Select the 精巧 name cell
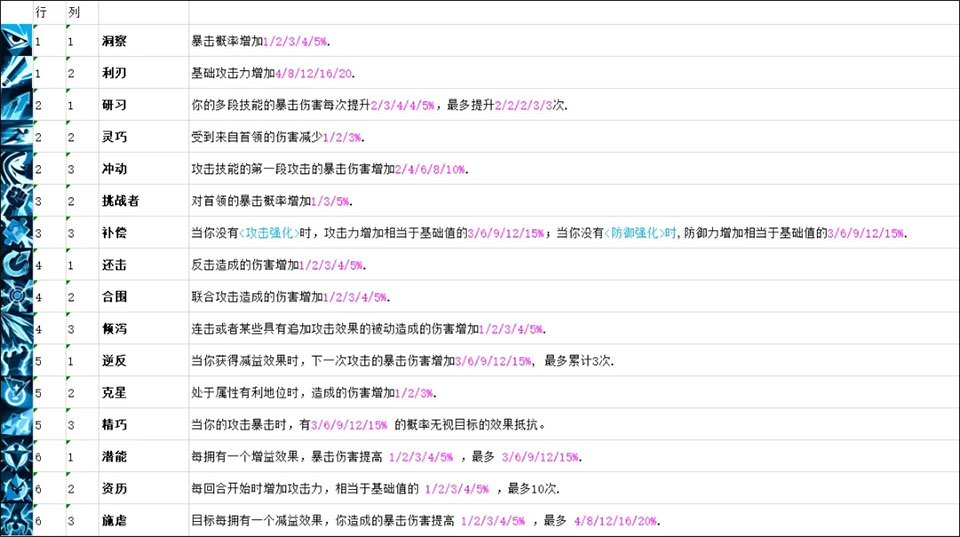960x537 pixels. [143, 424]
